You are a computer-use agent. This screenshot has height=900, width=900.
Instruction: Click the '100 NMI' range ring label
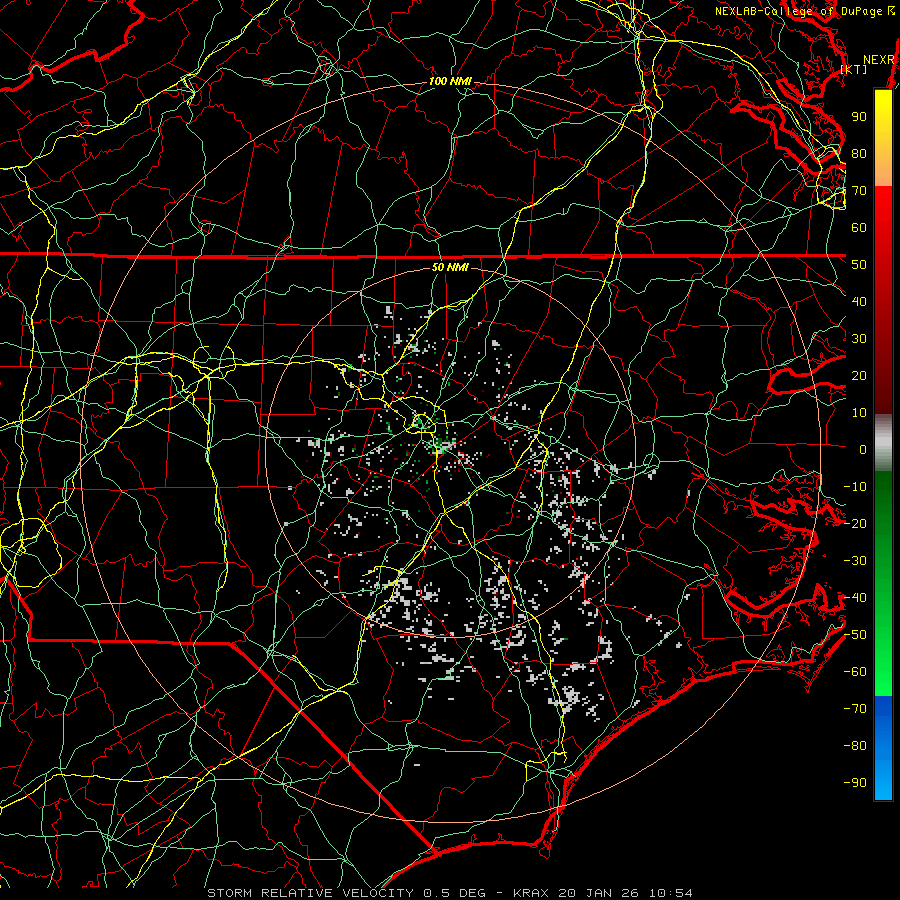pyautogui.click(x=450, y=82)
